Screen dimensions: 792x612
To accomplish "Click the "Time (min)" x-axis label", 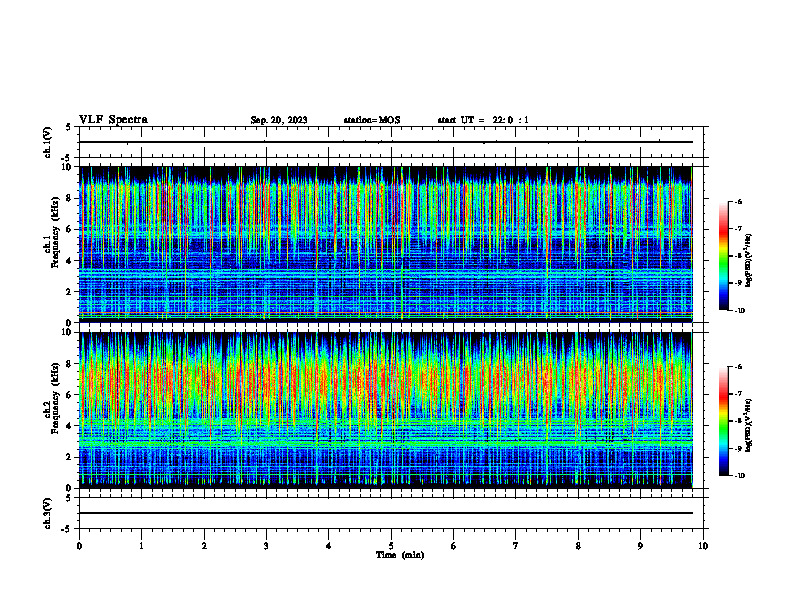I will (x=400, y=555).
